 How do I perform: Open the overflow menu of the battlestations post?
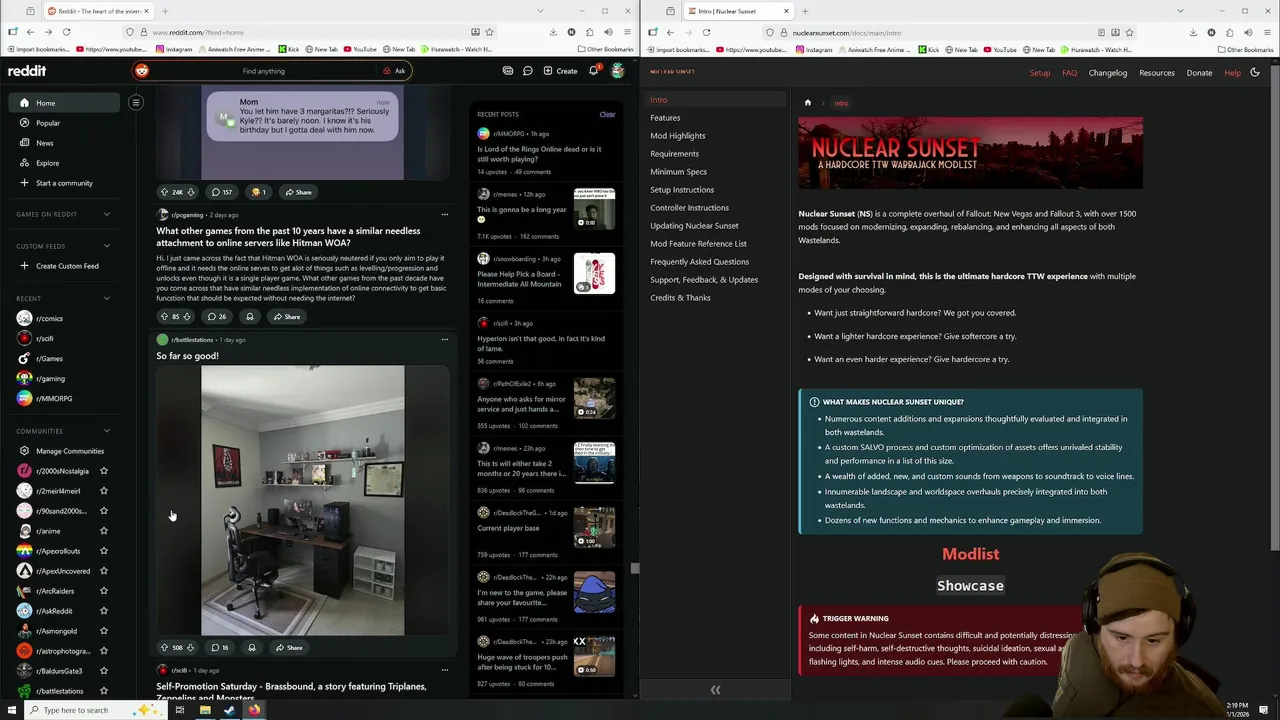tap(445, 339)
